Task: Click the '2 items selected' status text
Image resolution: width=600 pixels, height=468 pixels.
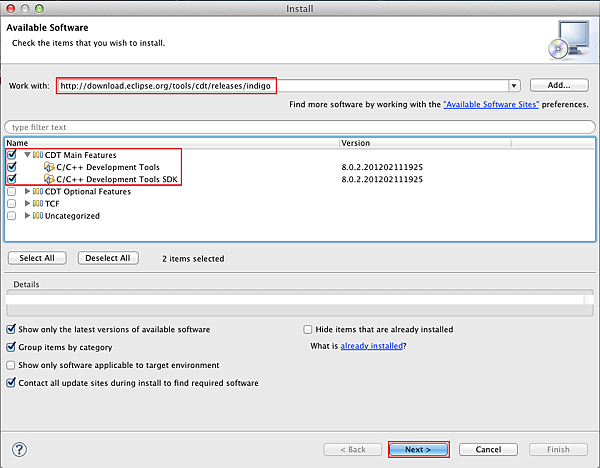Action: pos(193,259)
